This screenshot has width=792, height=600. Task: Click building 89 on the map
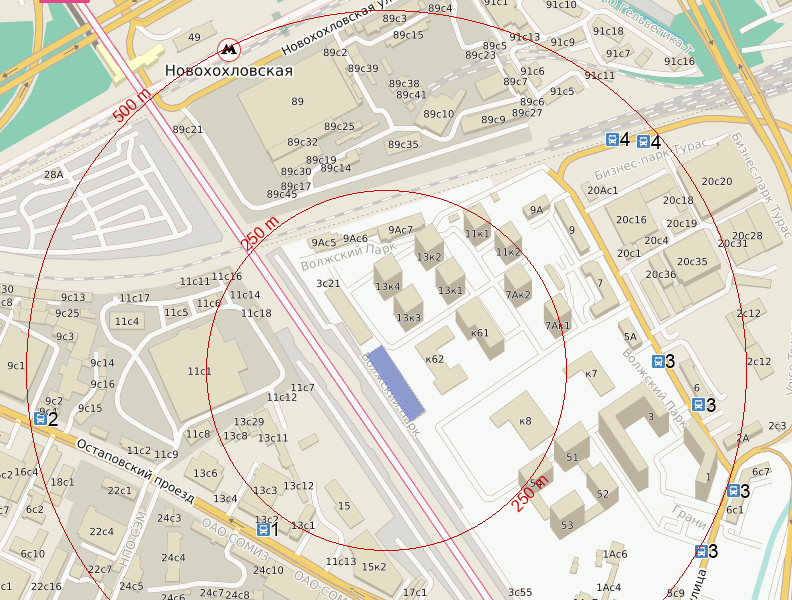[298, 103]
